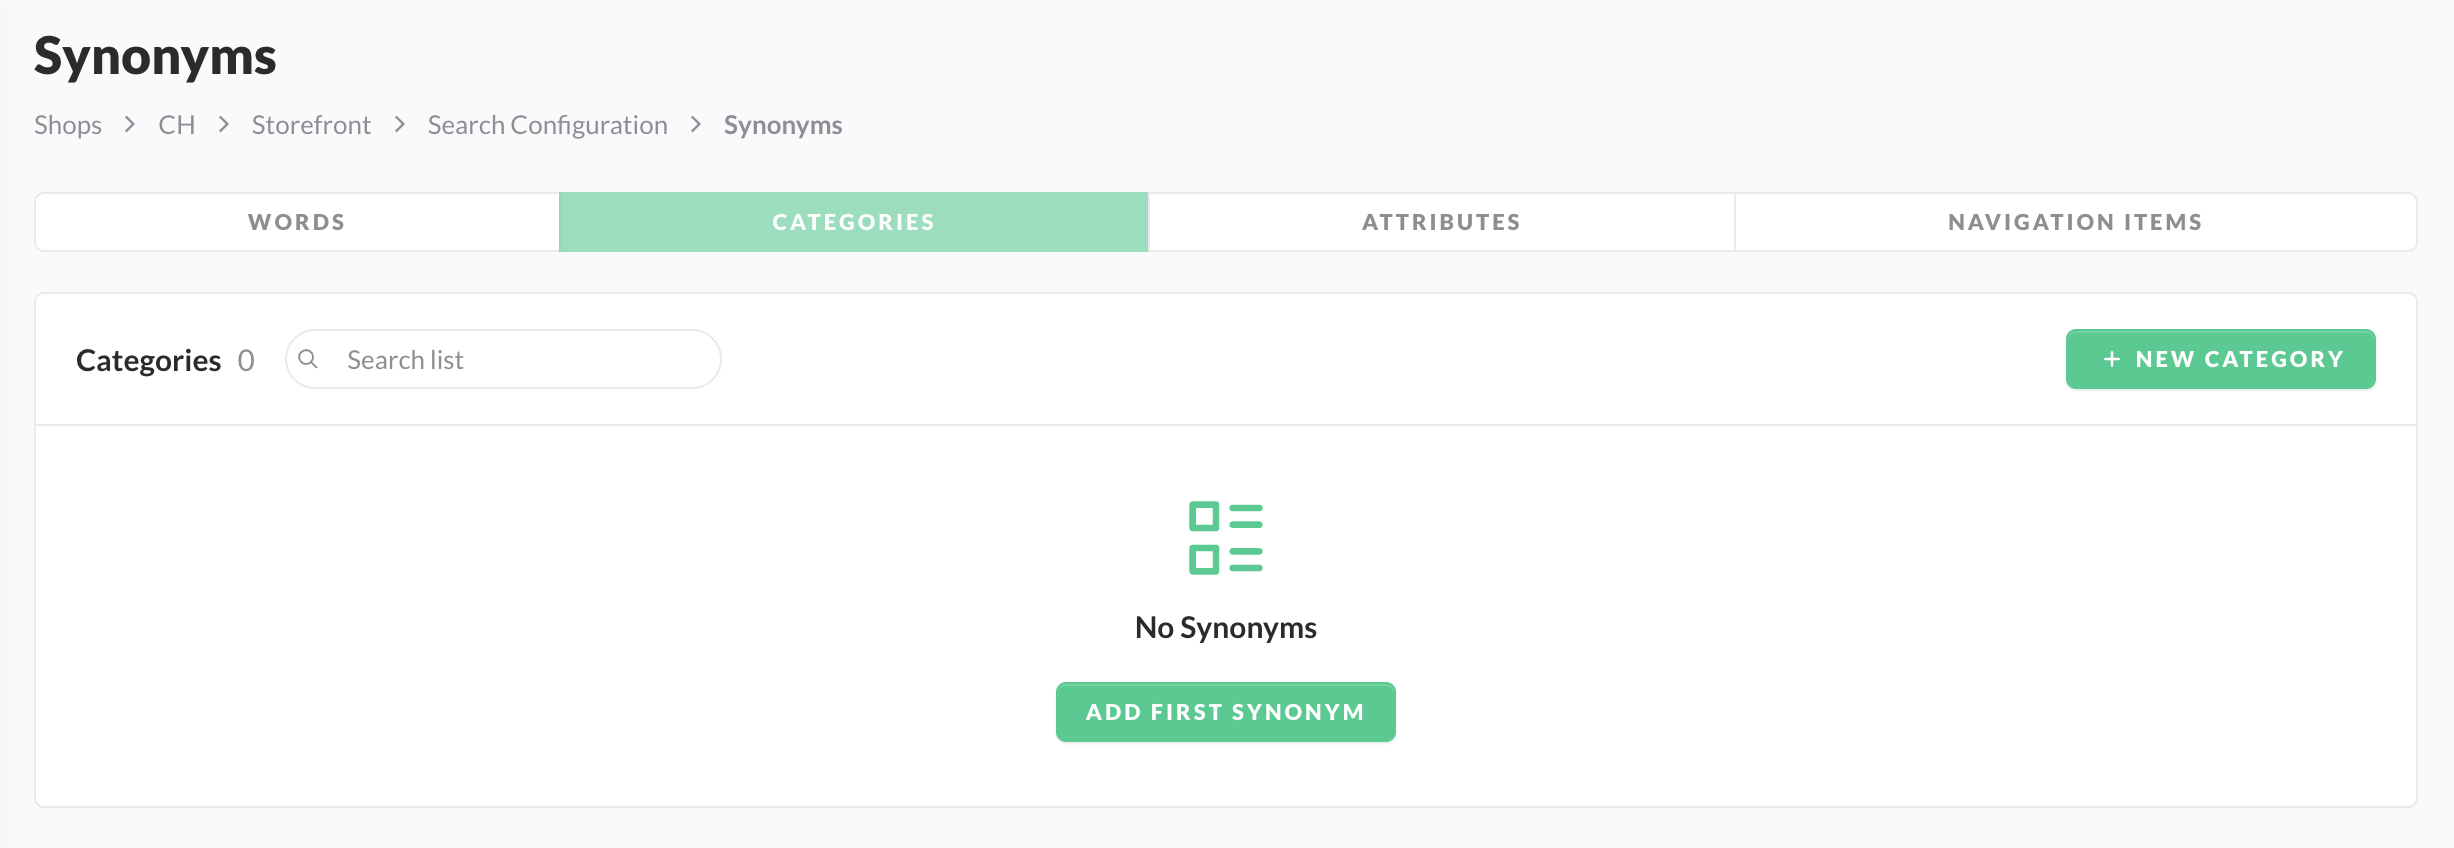Image resolution: width=2454 pixels, height=848 pixels.
Task: Navigate to Shops in the breadcrumb
Action: pyautogui.click(x=68, y=125)
